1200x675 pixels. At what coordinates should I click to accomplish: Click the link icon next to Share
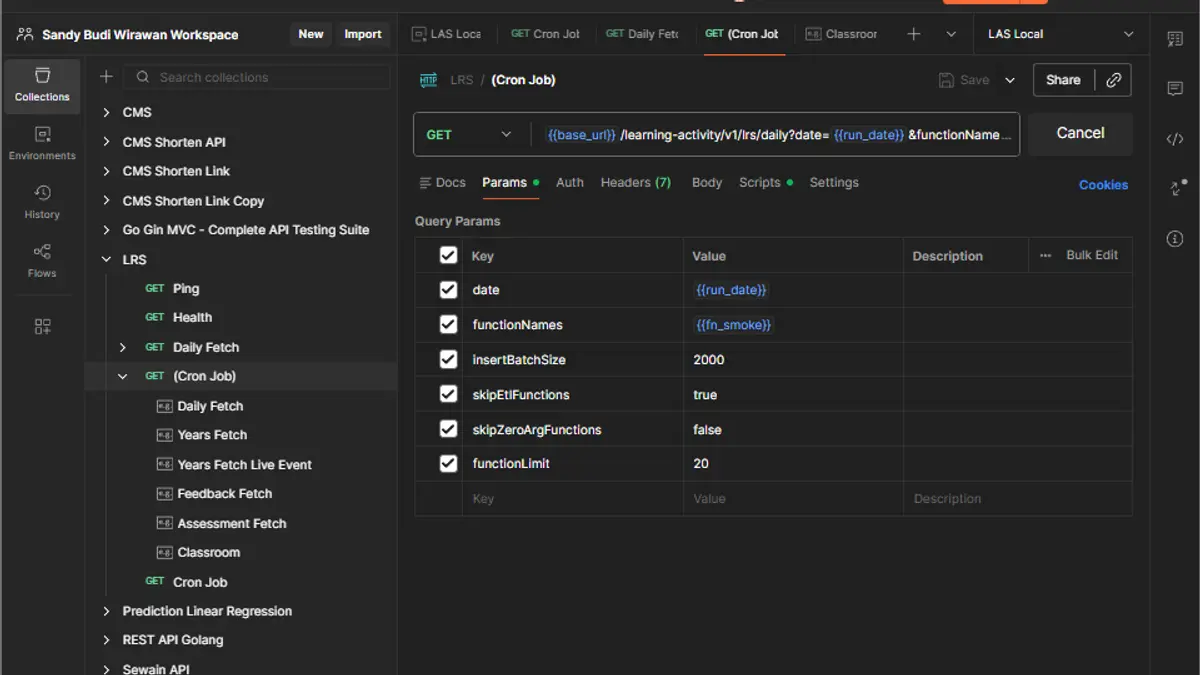click(1114, 80)
